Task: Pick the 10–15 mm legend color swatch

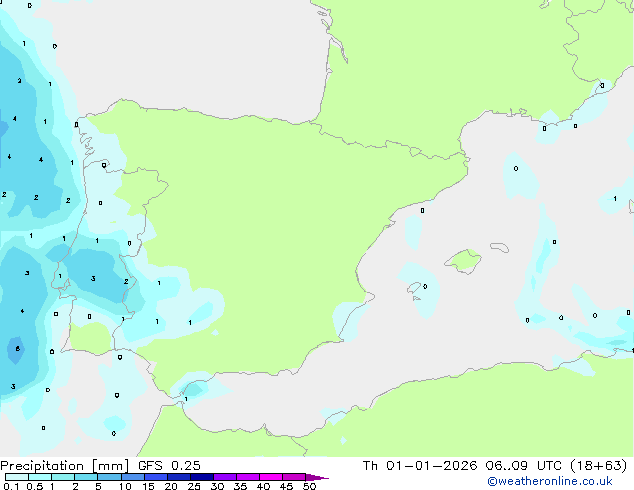Action: click(132, 477)
